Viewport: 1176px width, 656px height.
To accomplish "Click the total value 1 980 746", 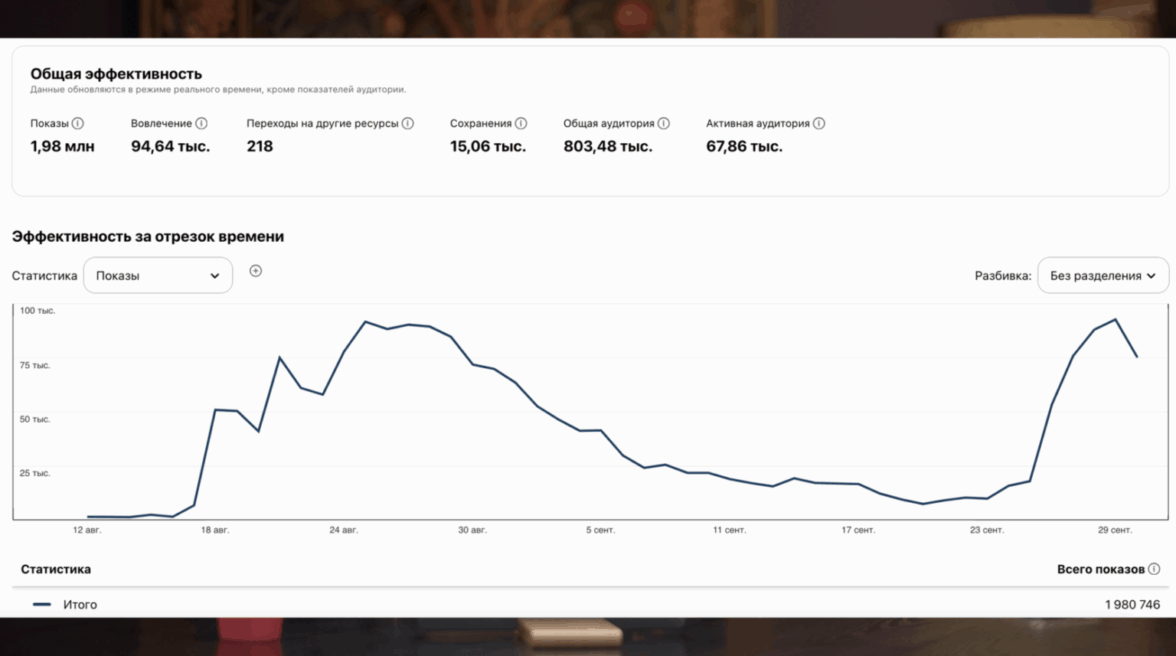I will tap(1132, 605).
